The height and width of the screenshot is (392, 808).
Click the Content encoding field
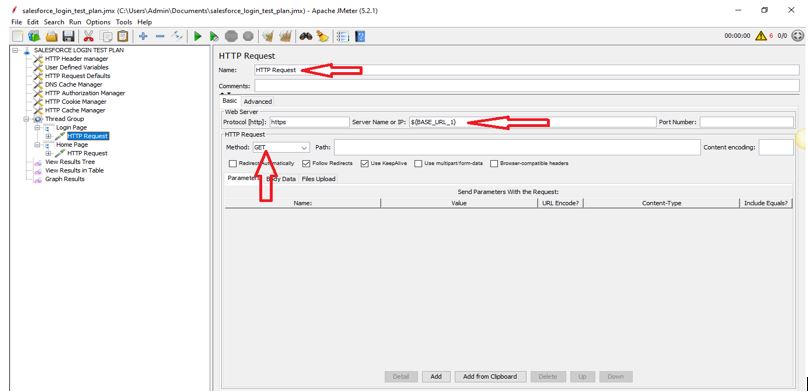click(776, 147)
